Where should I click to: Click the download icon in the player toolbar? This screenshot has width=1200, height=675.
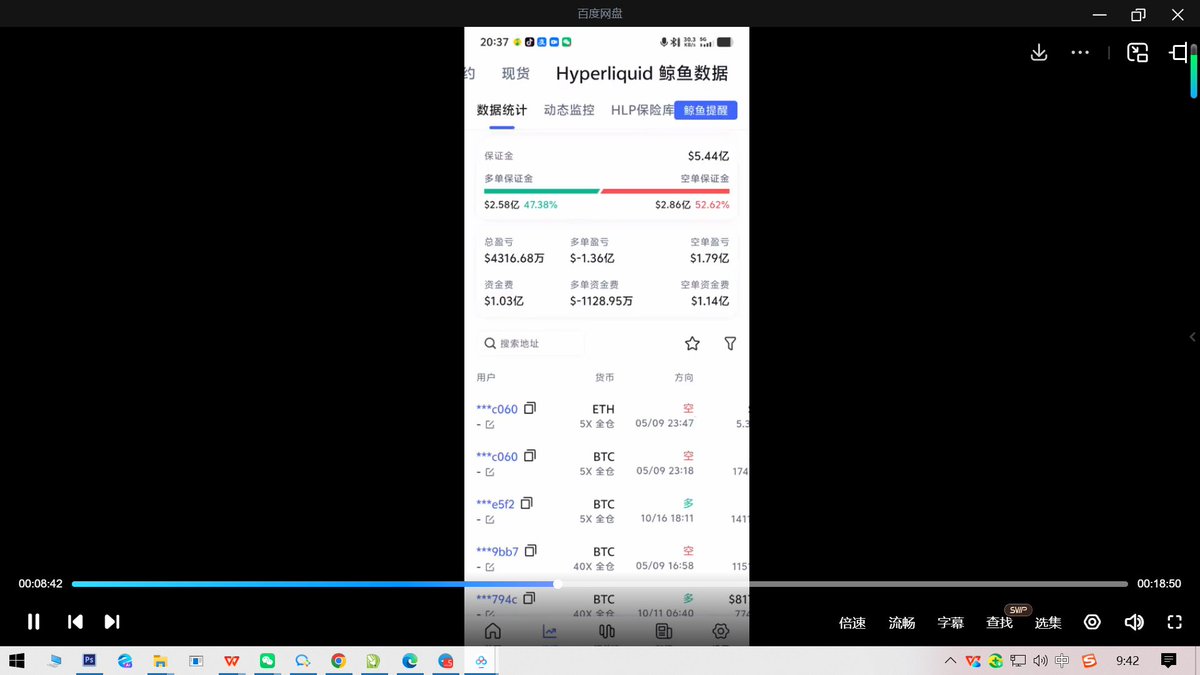[x=1038, y=51]
